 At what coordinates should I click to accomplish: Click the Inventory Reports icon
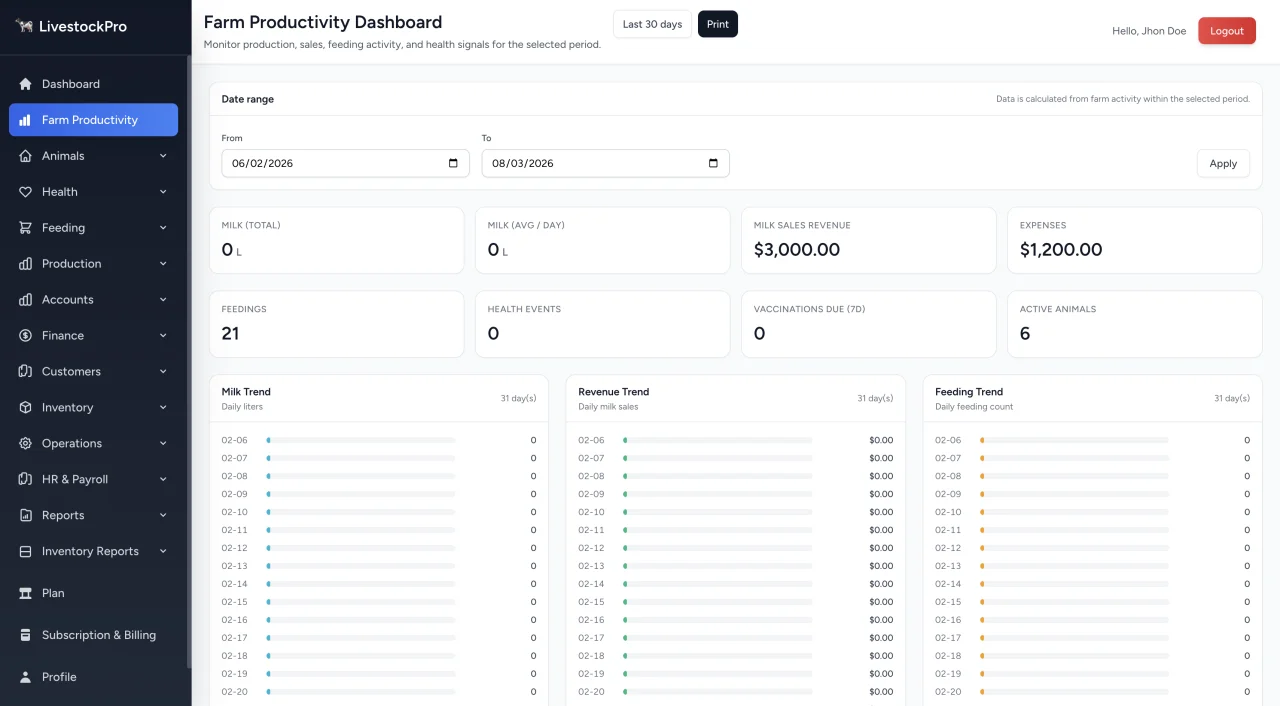pos(25,552)
